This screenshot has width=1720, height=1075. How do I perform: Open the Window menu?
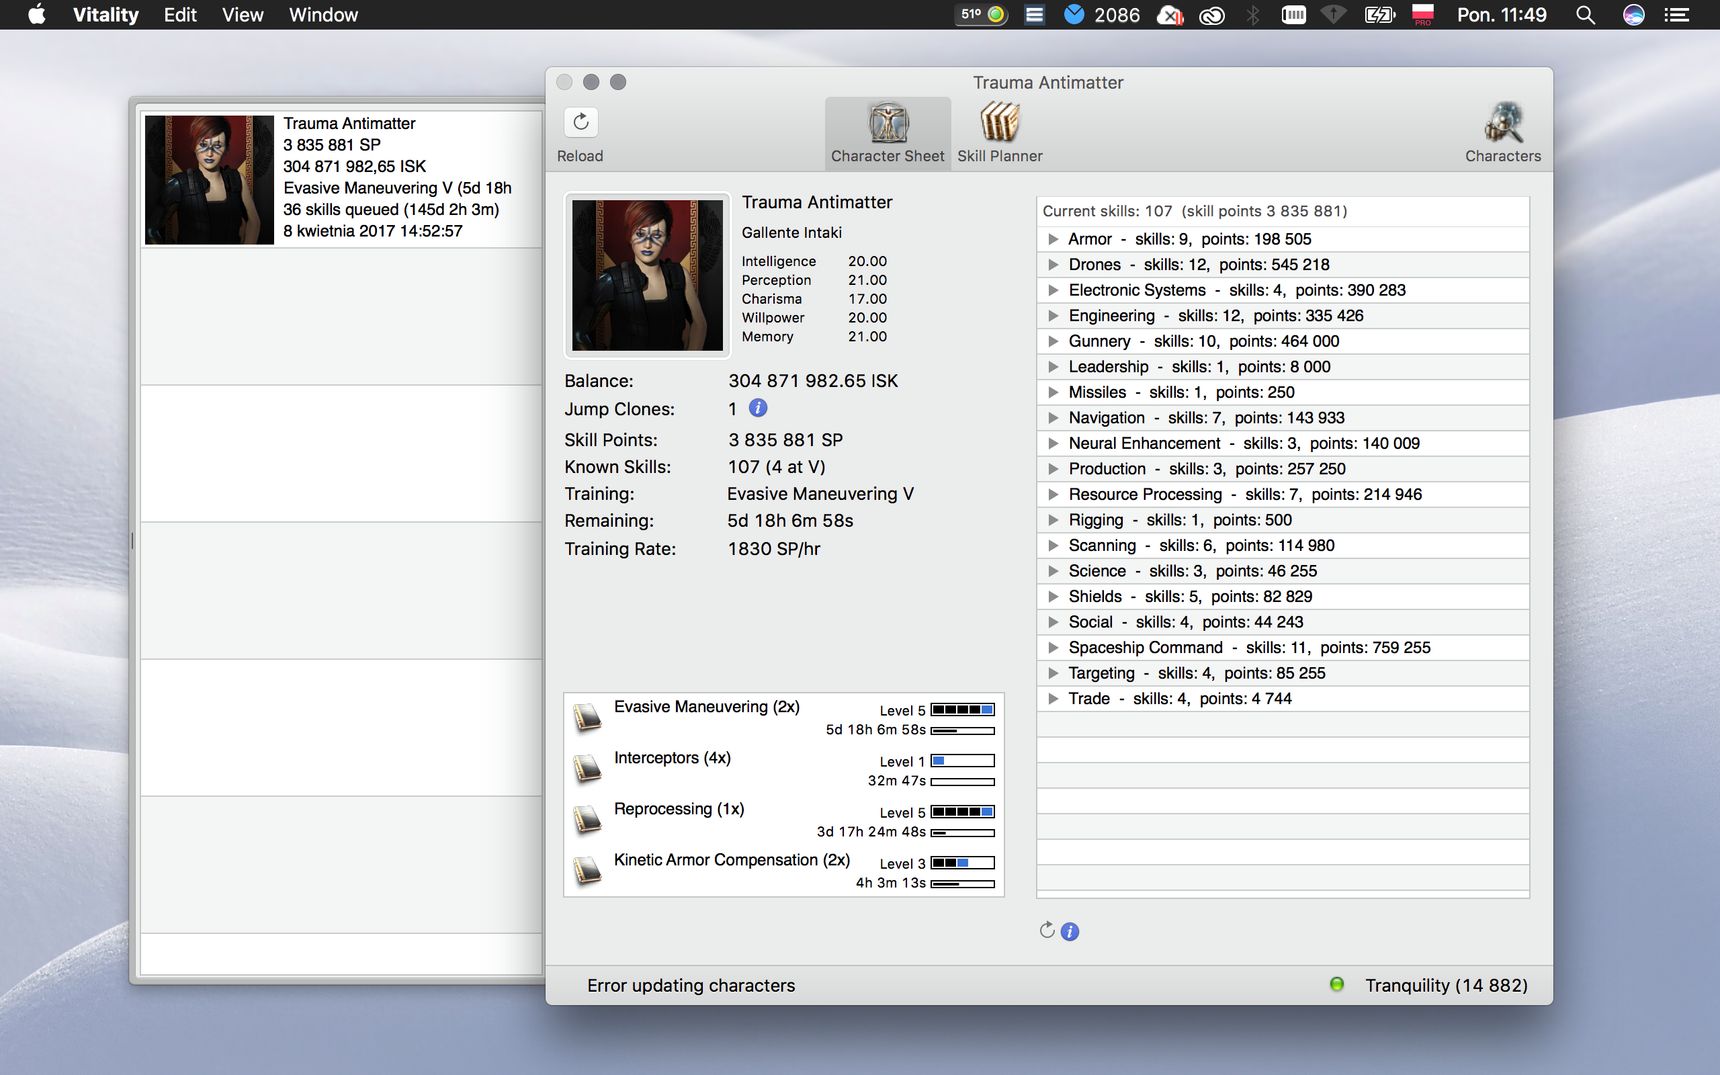click(x=323, y=15)
